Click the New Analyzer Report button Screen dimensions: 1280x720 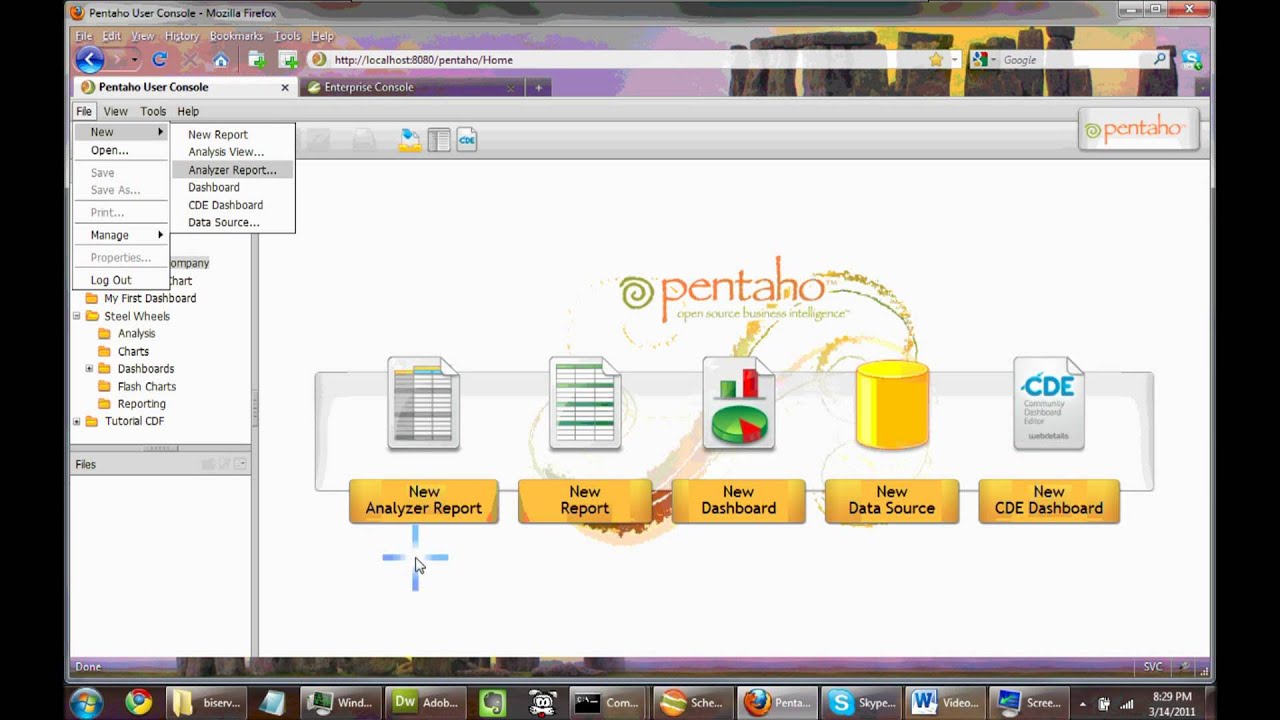(x=423, y=500)
